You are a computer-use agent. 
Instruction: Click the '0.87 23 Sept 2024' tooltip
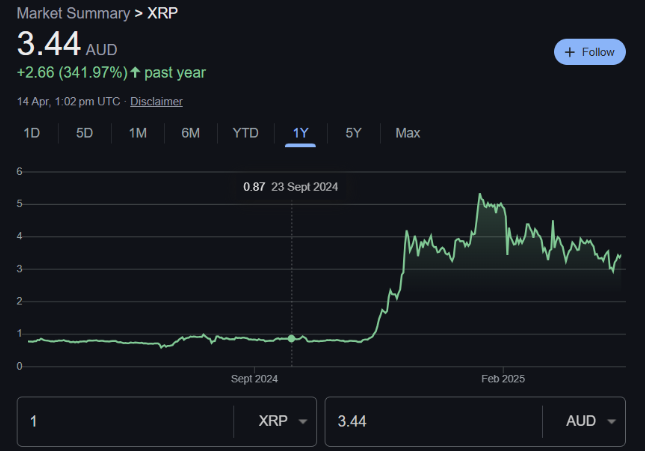coord(290,187)
